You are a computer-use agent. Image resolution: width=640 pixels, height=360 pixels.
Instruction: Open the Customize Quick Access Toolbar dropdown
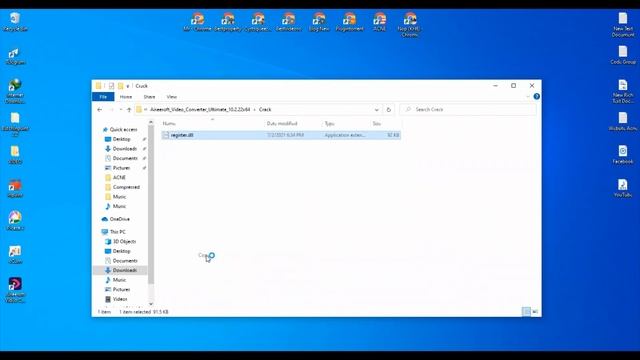128,86
